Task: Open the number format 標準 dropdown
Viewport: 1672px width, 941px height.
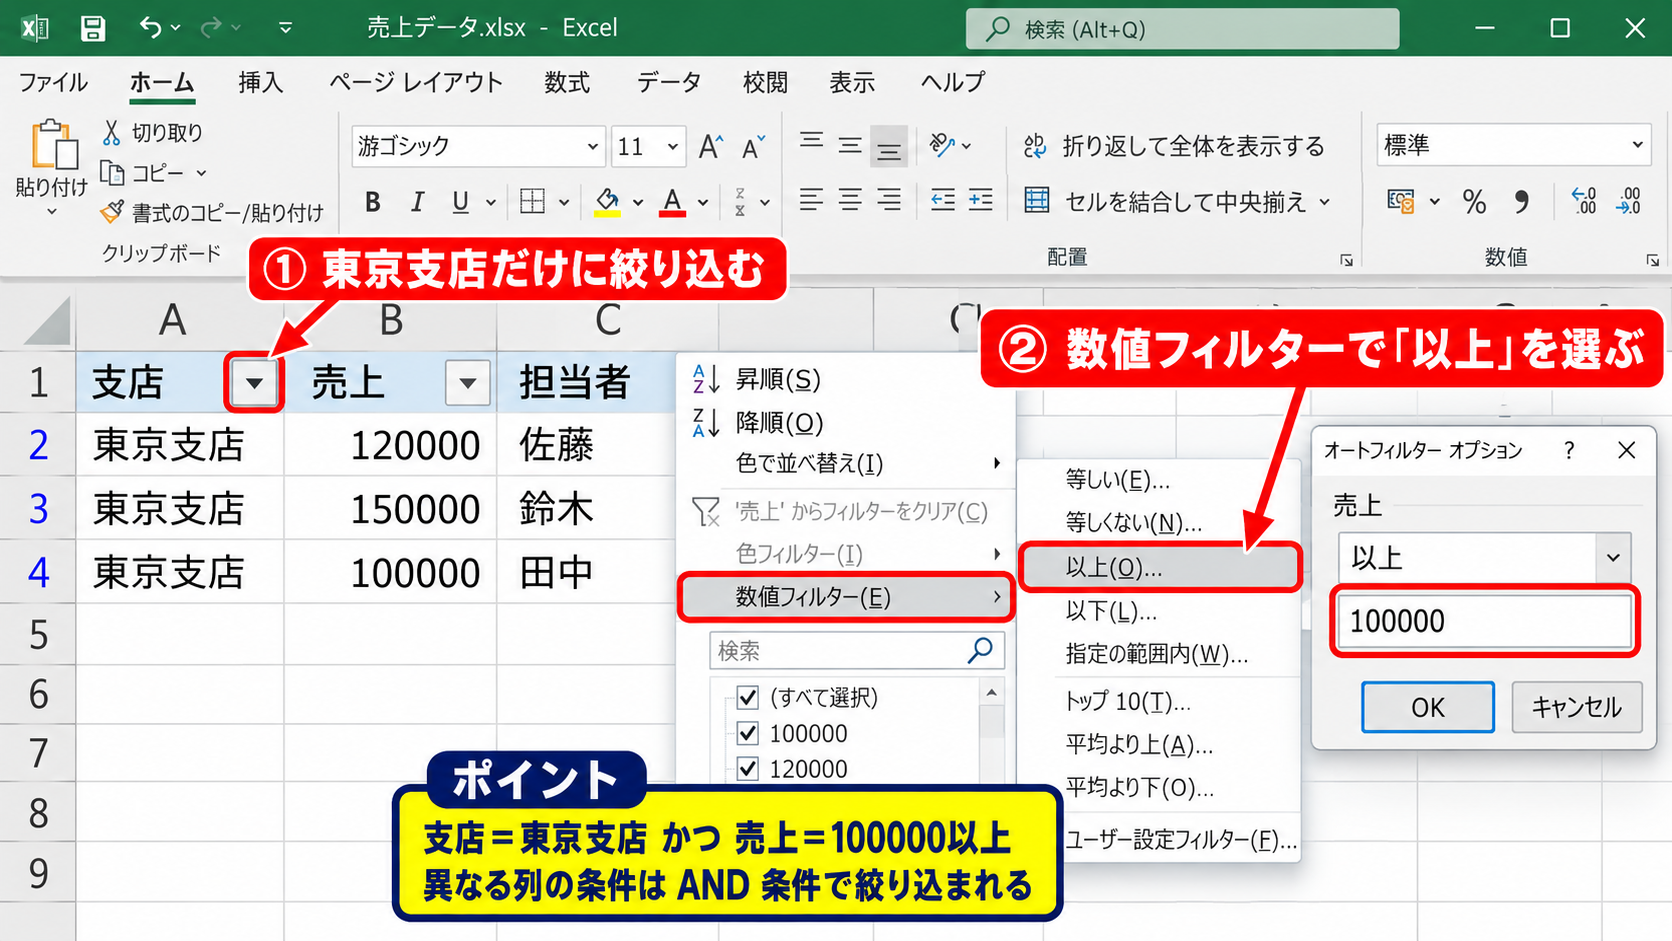Action: pyautogui.click(x=1637, y=145)
